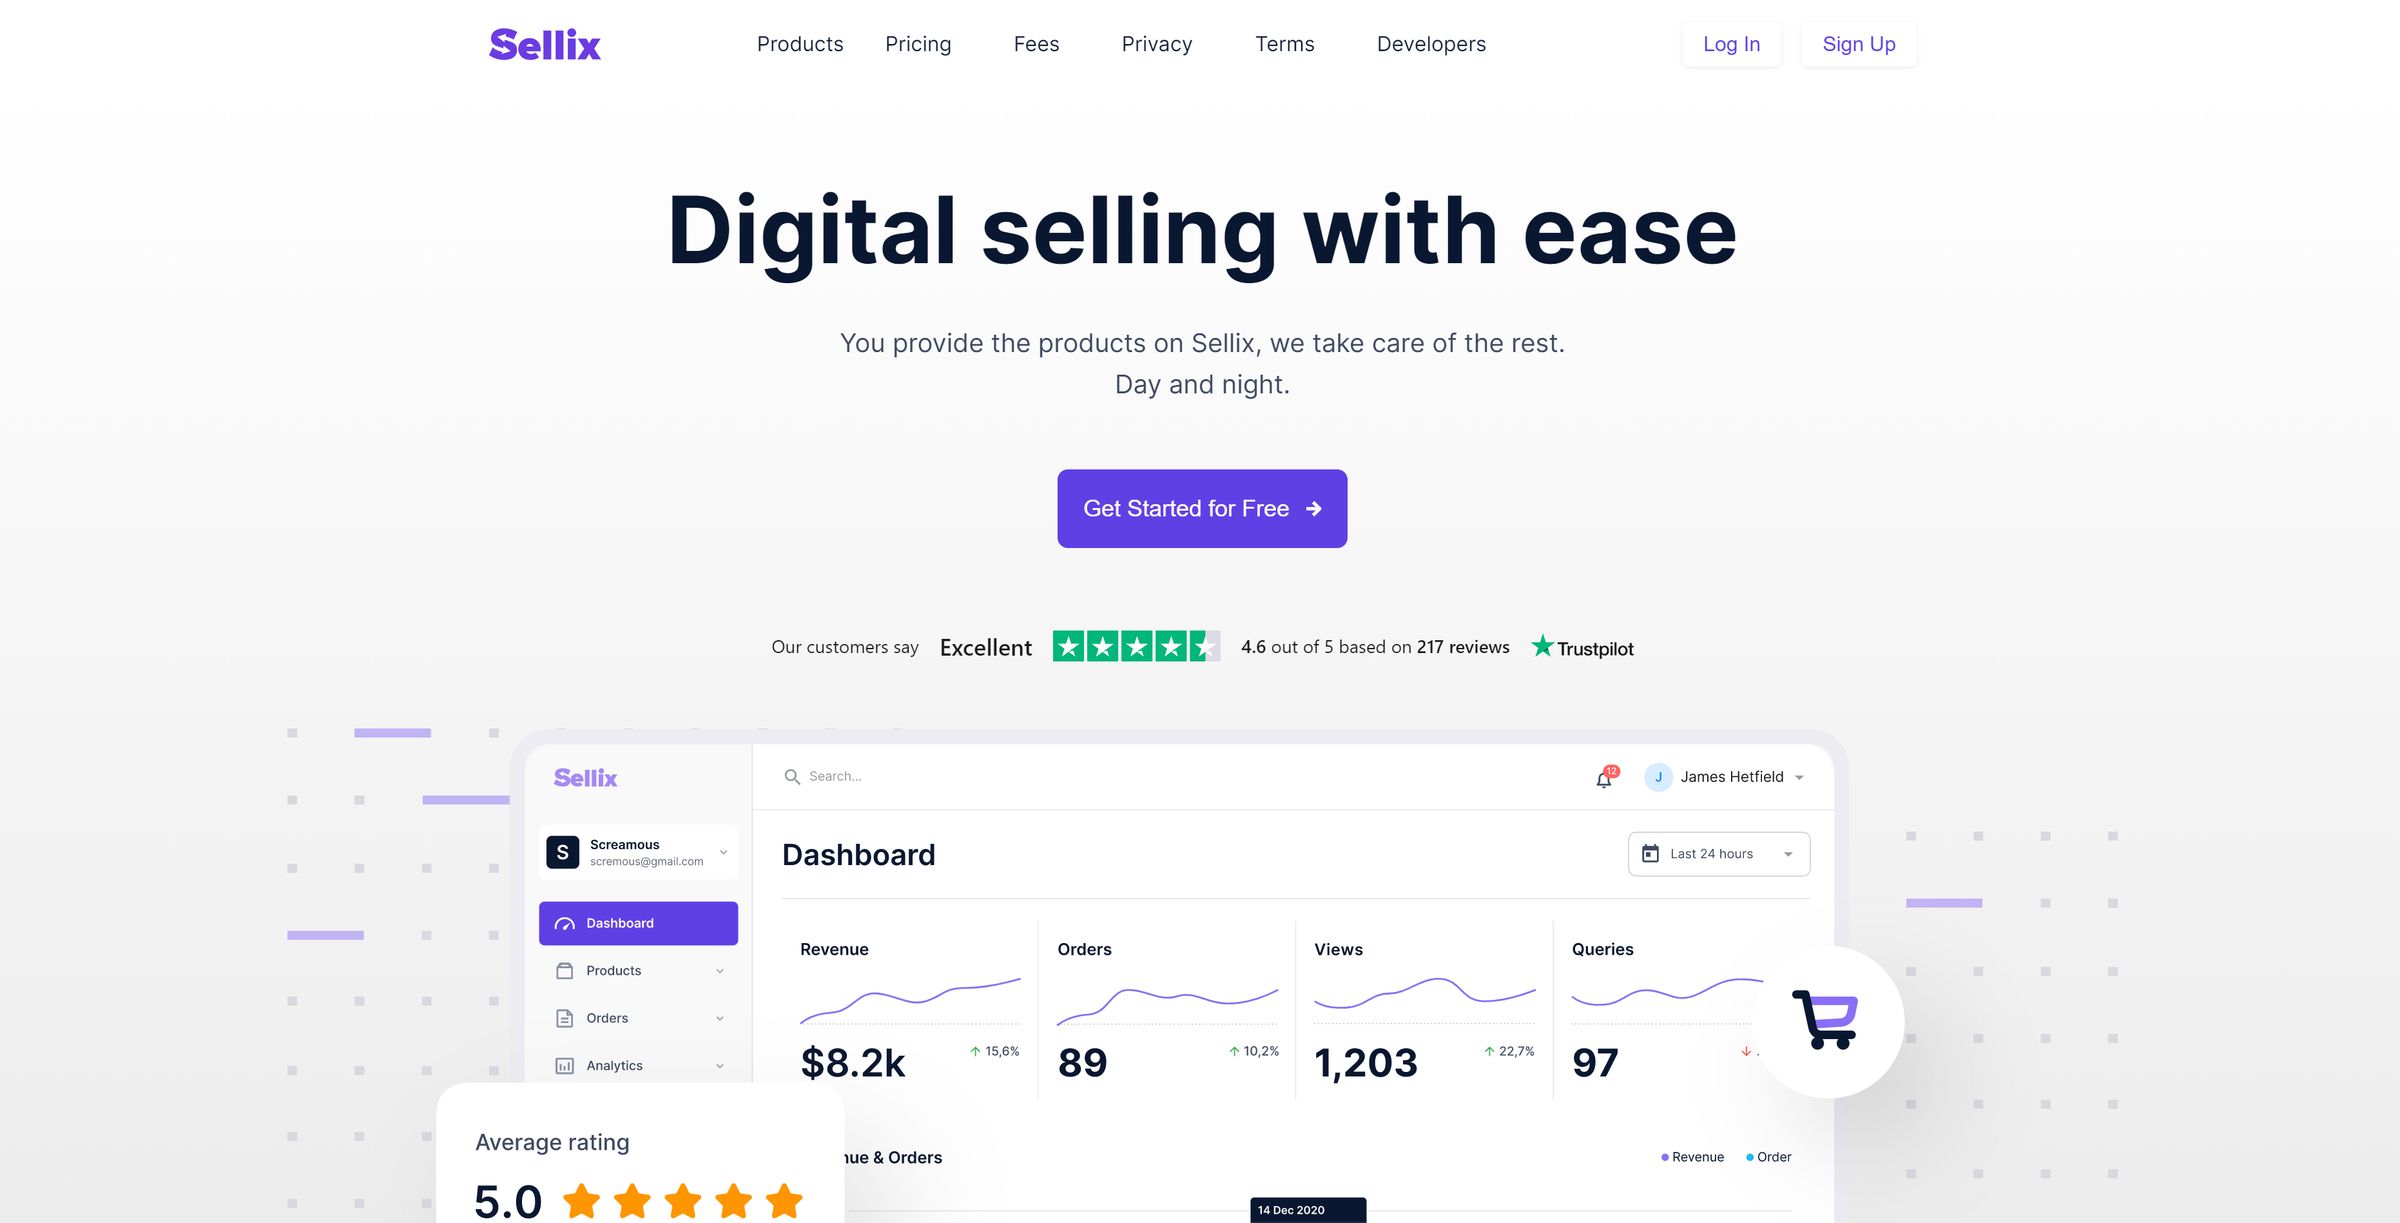Image resolution: width=2400 pixels, height=1223 pixels.
Task: Click the Sign Up link
Action: tap(1857, 42)
